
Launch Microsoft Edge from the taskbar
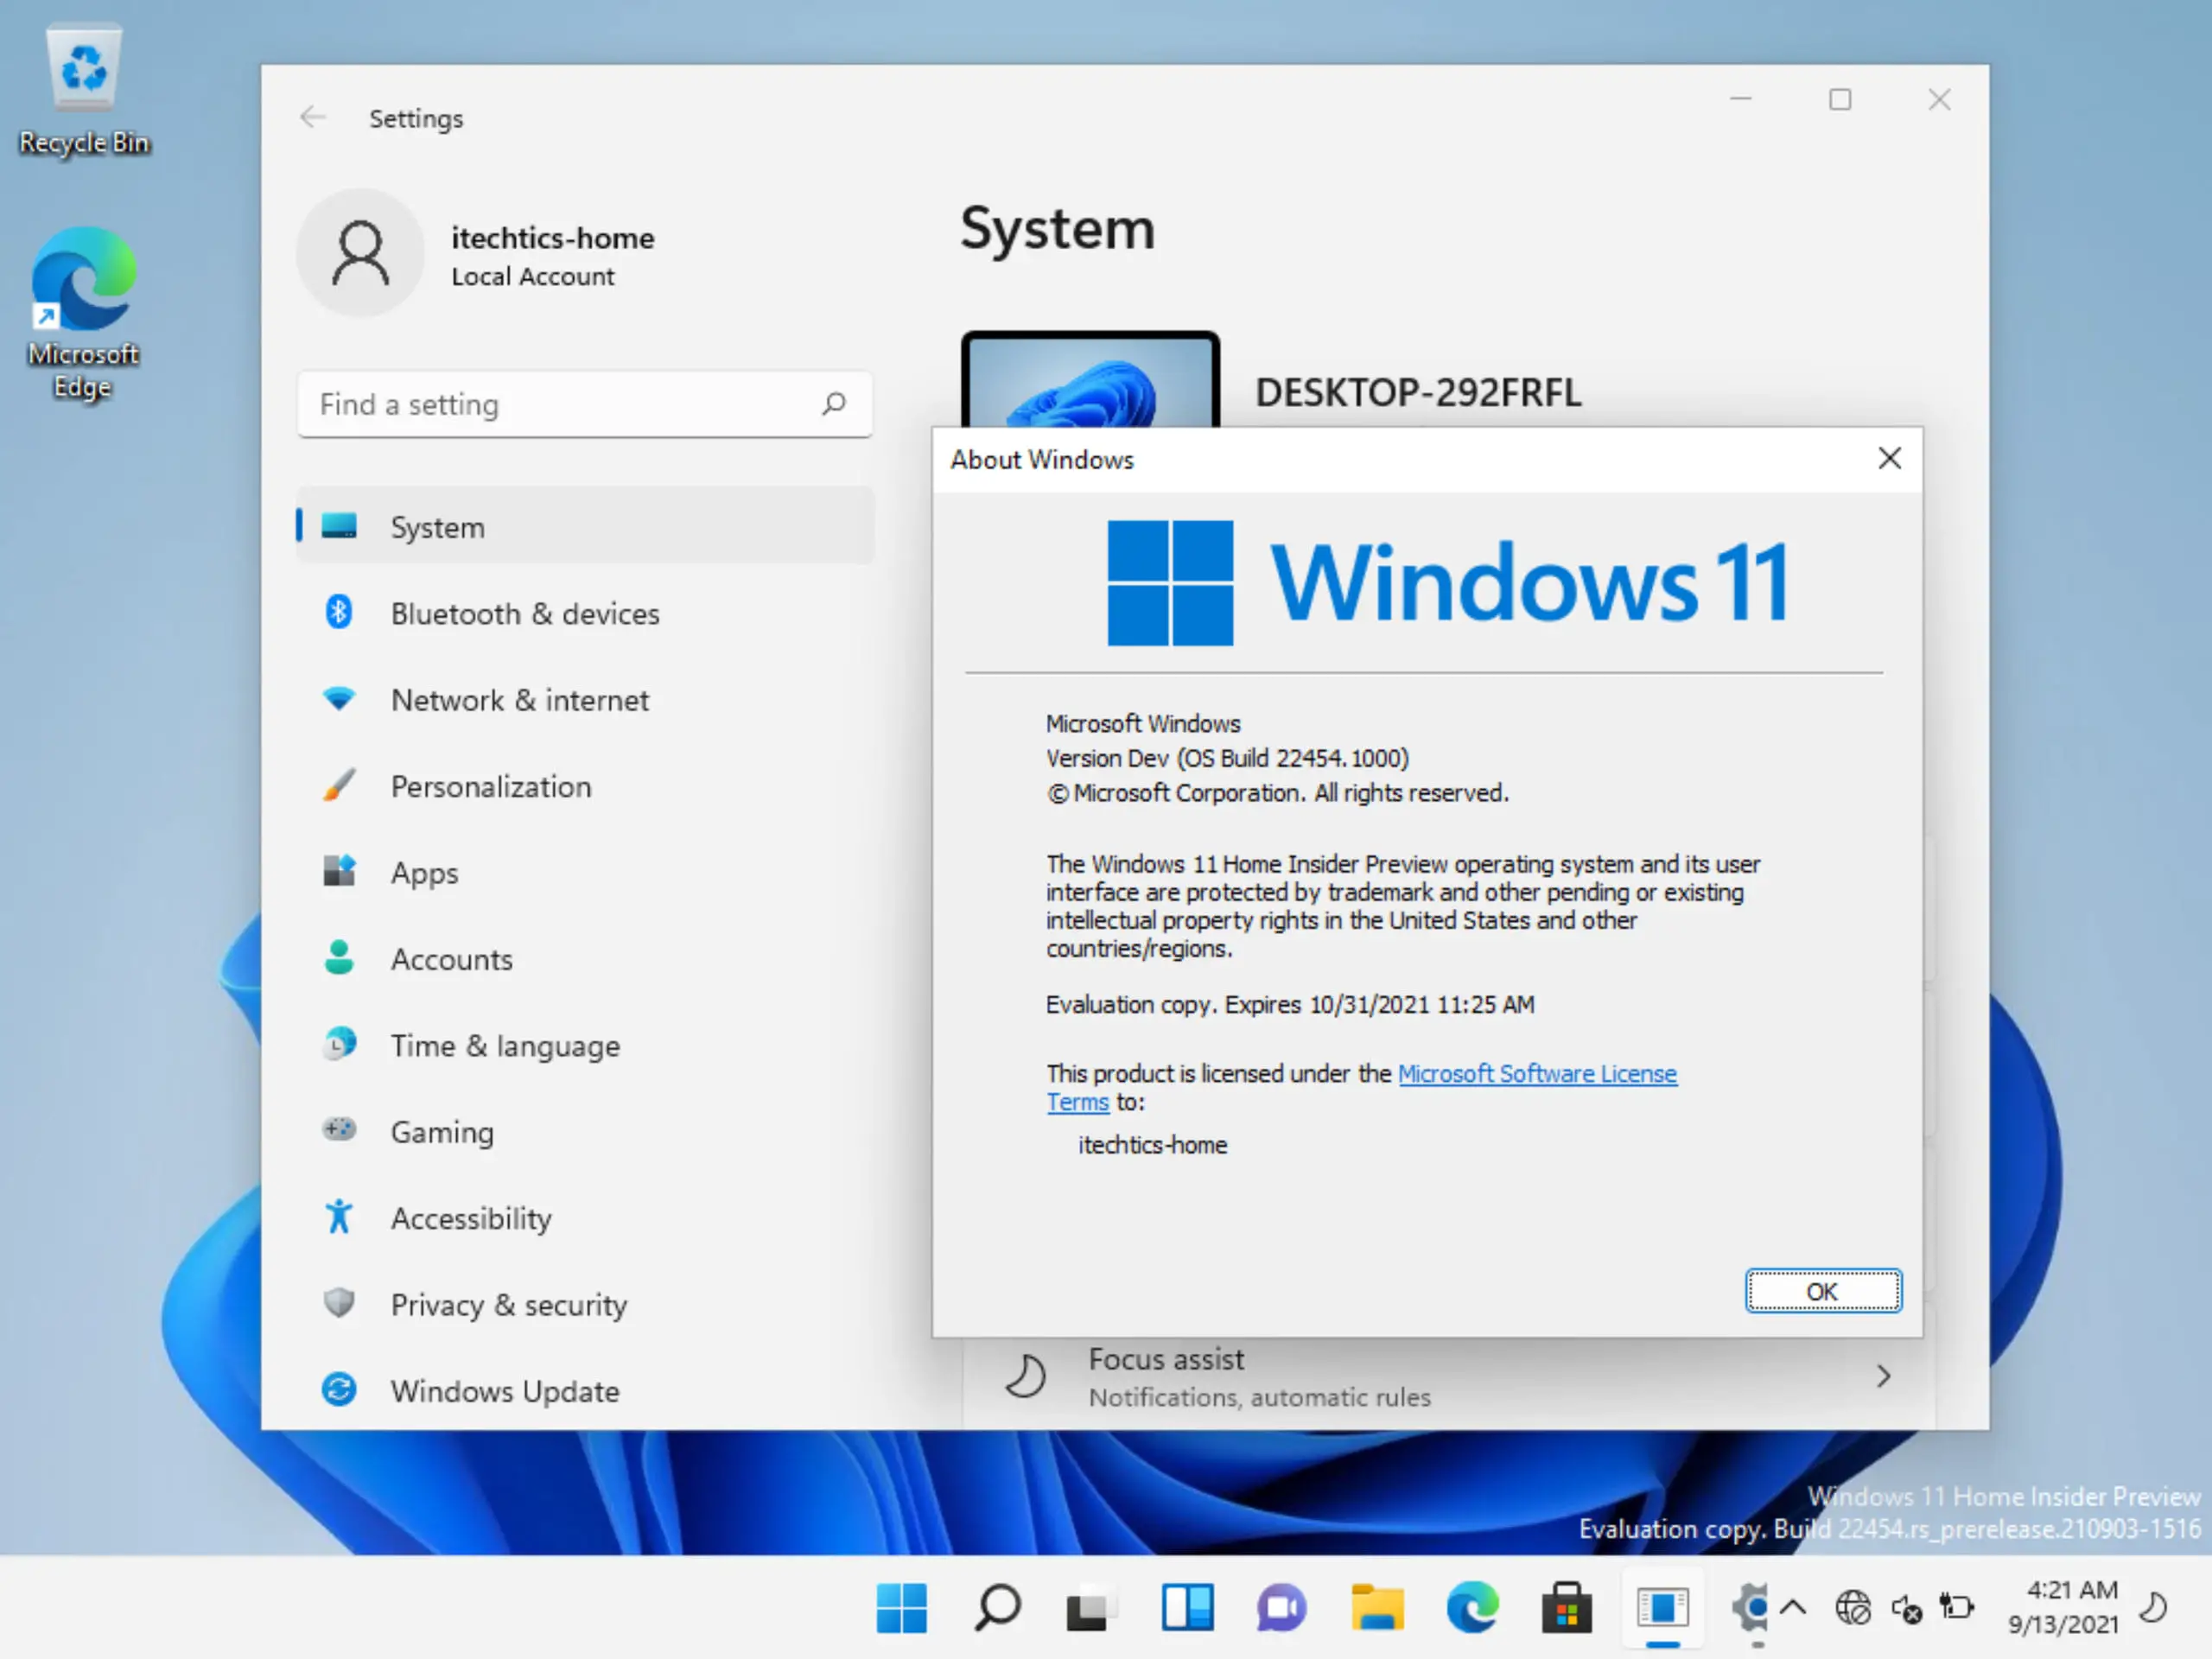pyautogui.click(x=1472, y=1608)
